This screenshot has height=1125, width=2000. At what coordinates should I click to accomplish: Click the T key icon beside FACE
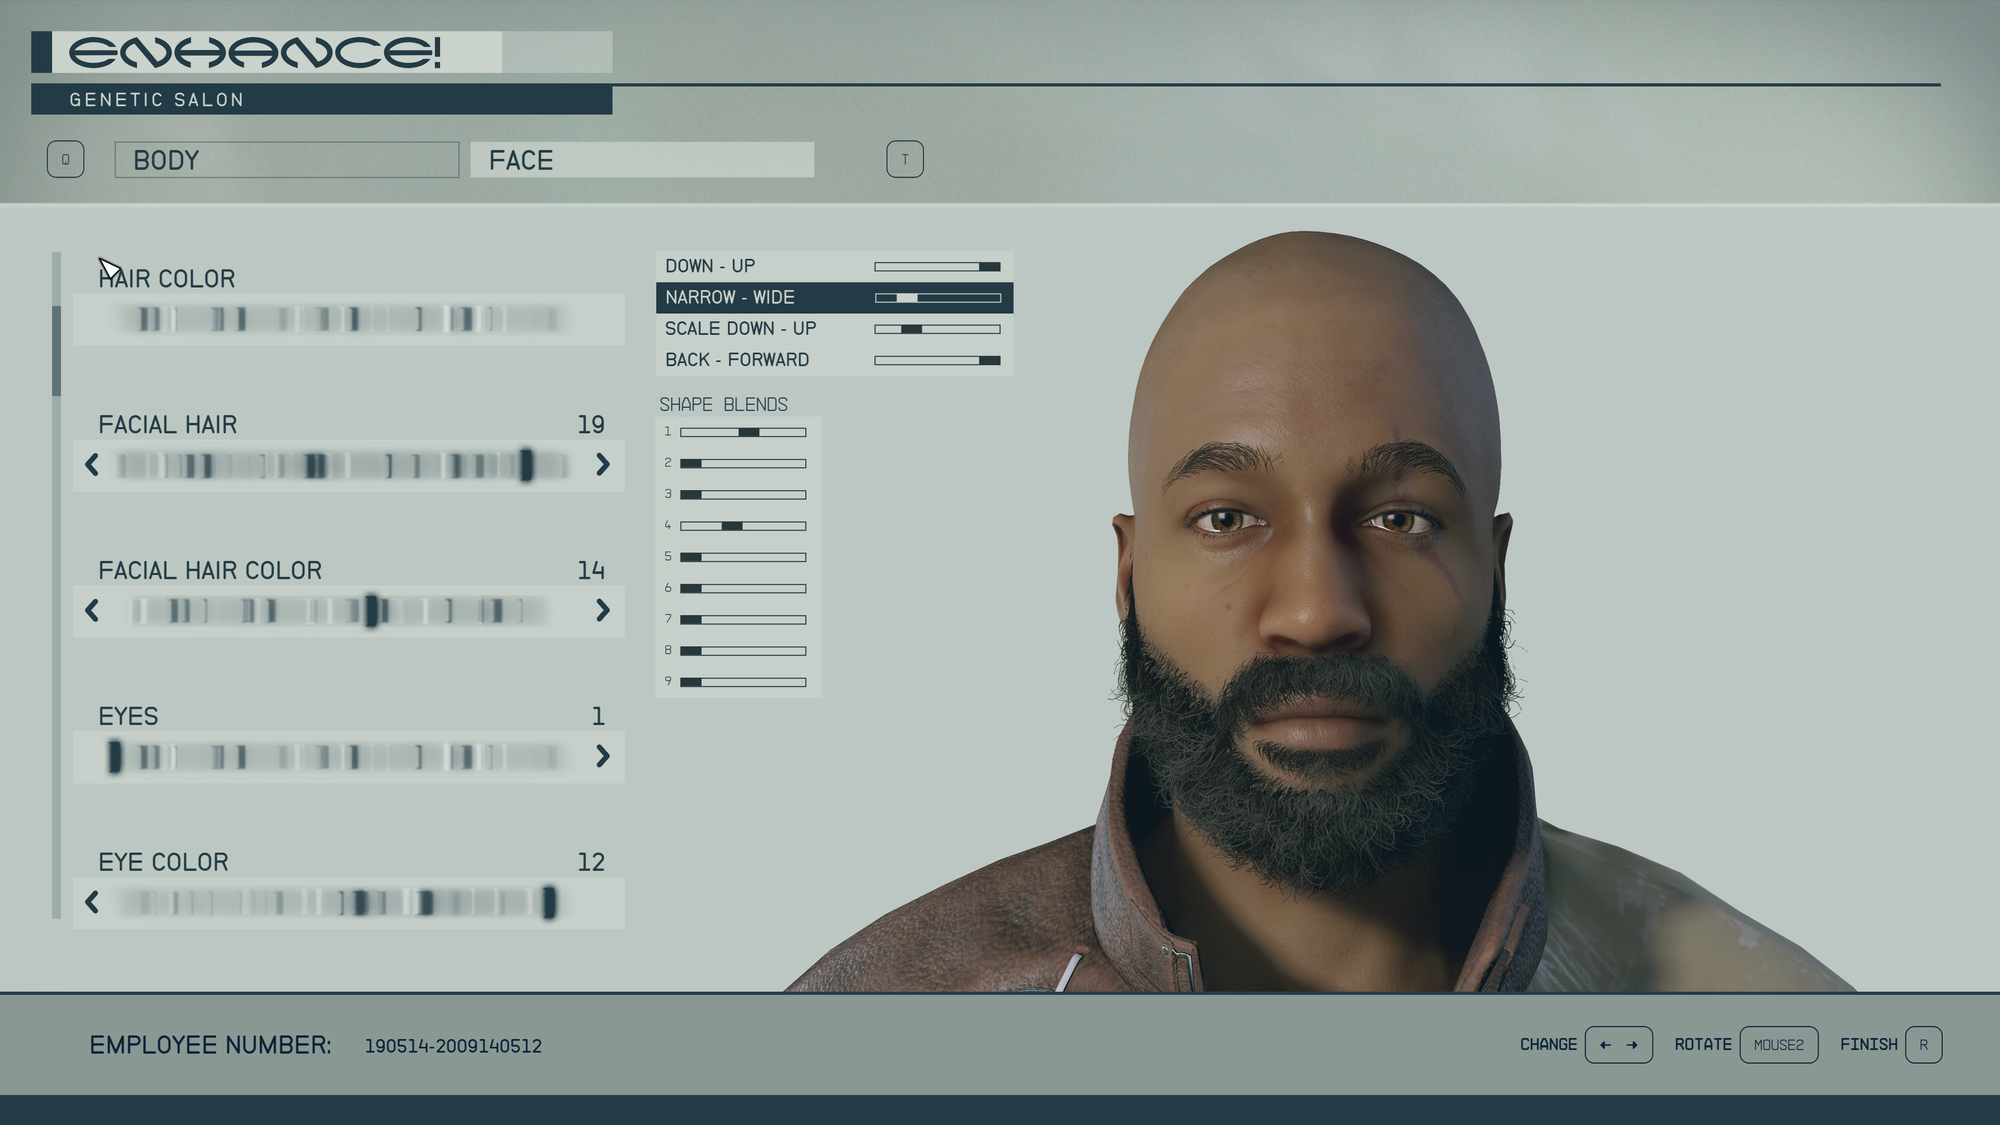pyautogui.click(x=904, y=159)
